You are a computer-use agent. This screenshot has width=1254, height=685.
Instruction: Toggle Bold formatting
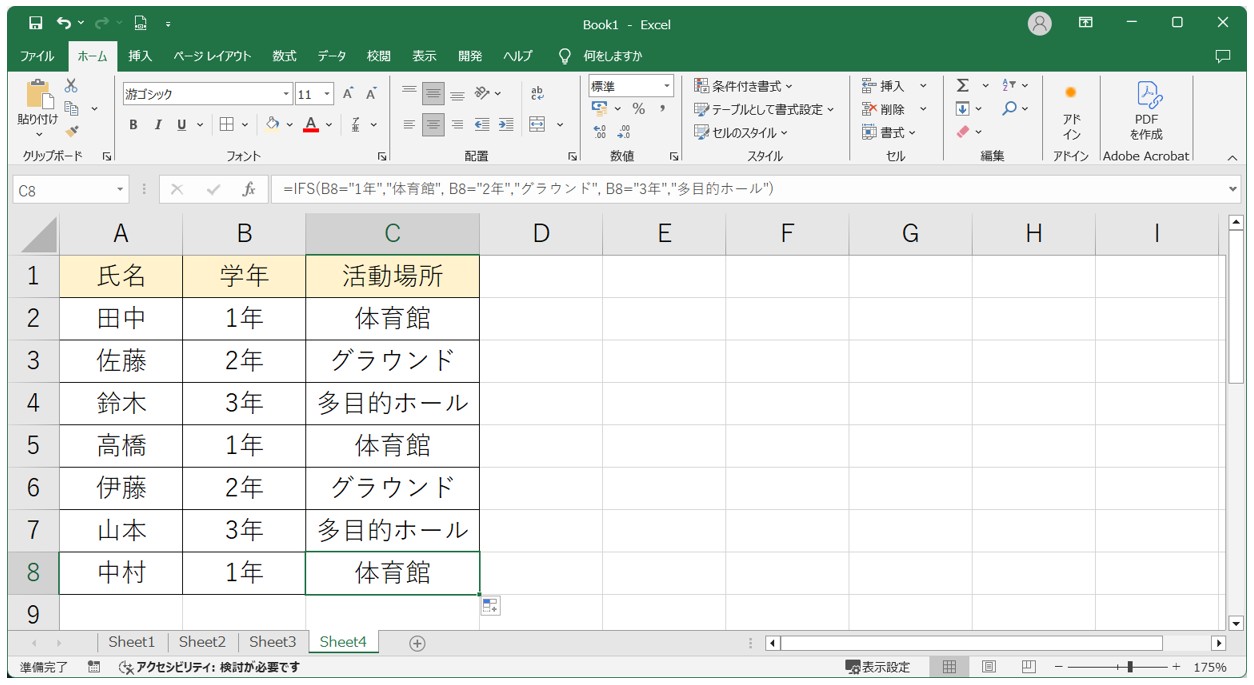click(133, 124)
